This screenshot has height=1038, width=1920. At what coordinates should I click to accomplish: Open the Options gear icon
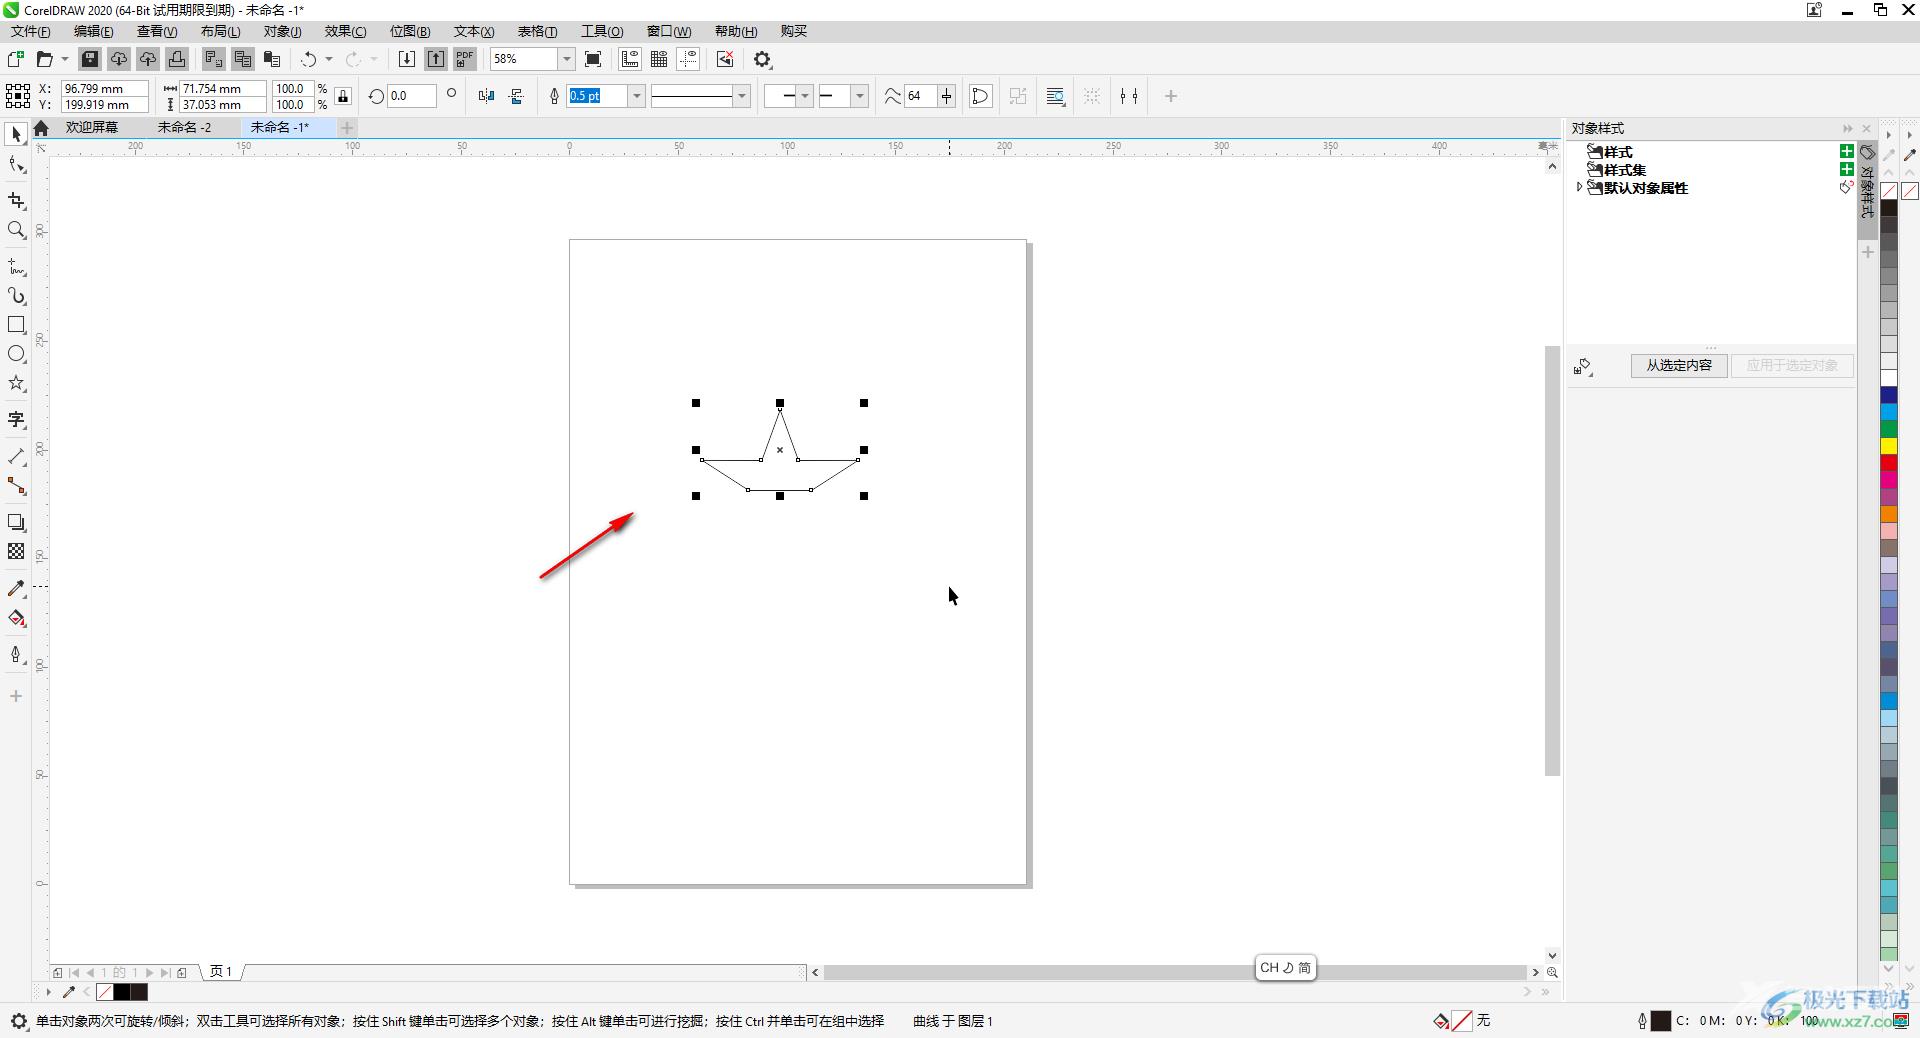[x=763, y=59]
